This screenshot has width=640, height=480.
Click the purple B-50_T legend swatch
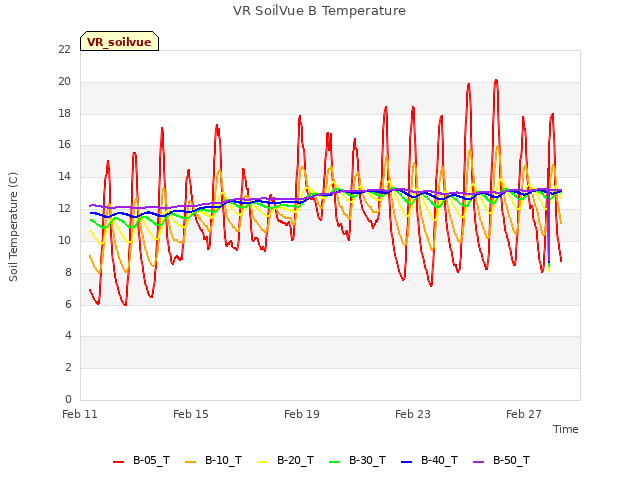pos(478,462)
